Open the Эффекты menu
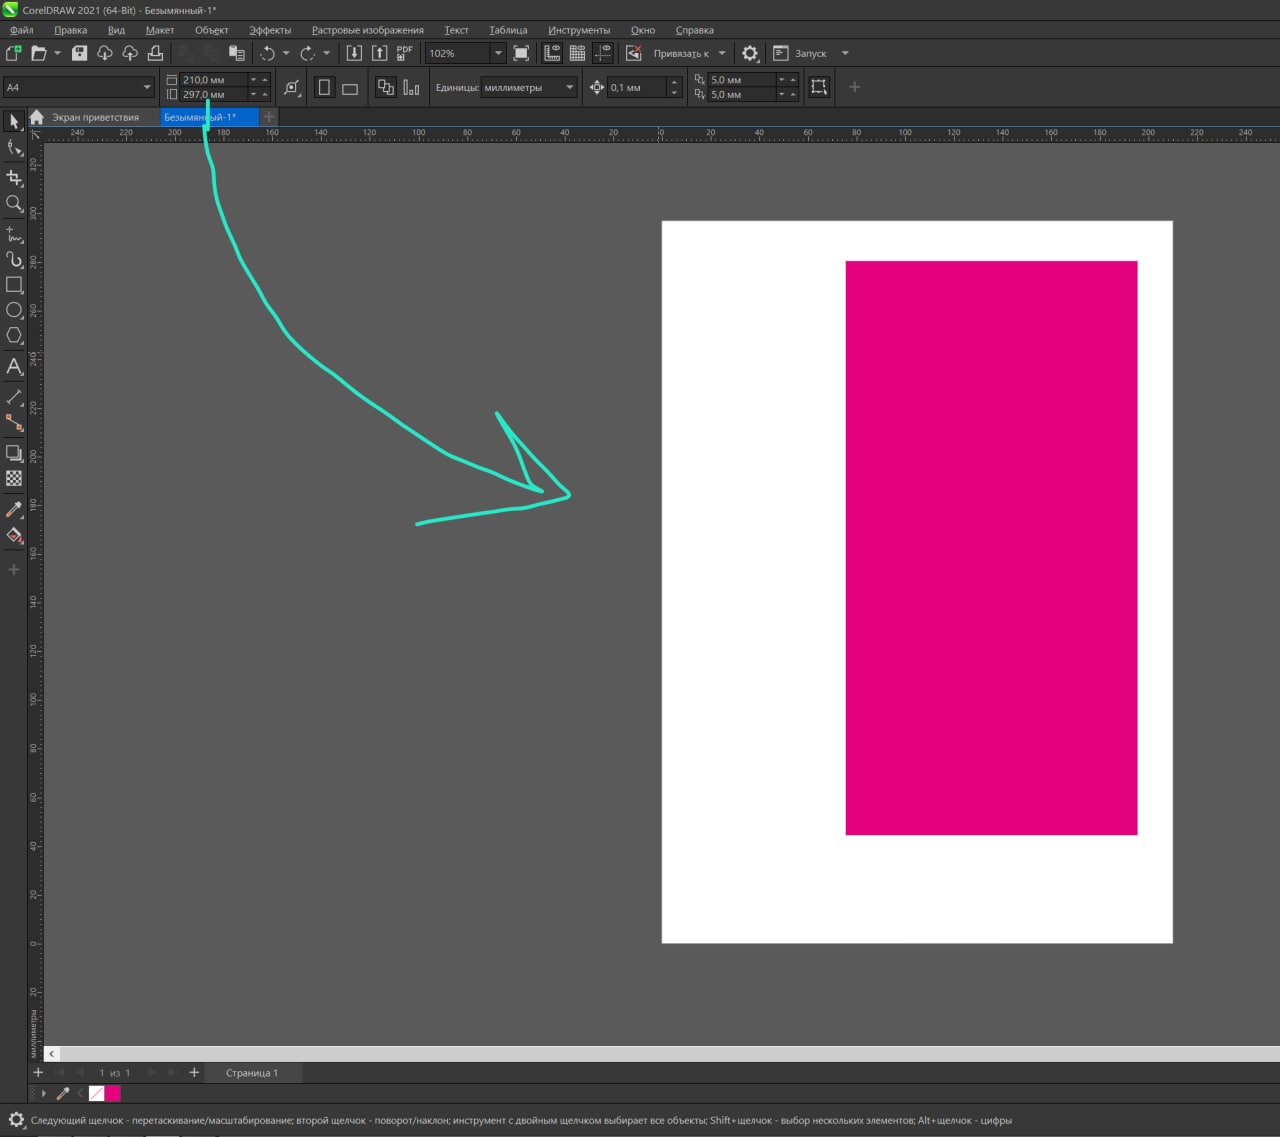 click(270, 30)
